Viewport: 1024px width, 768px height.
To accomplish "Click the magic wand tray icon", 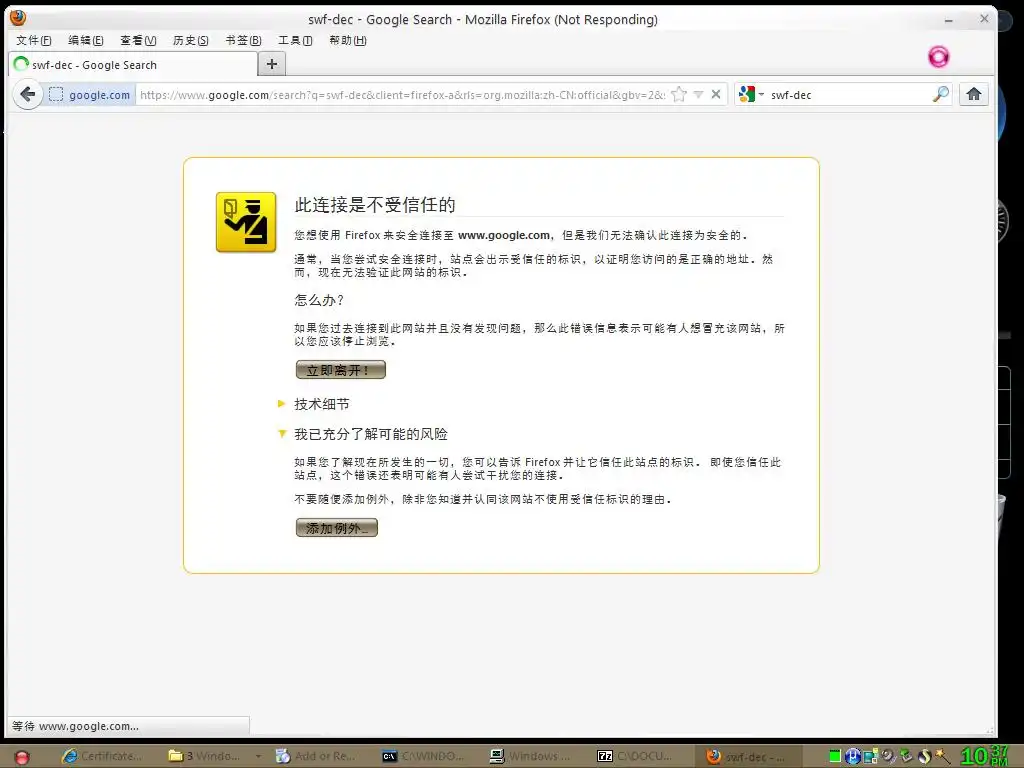I will click(943, 756).
